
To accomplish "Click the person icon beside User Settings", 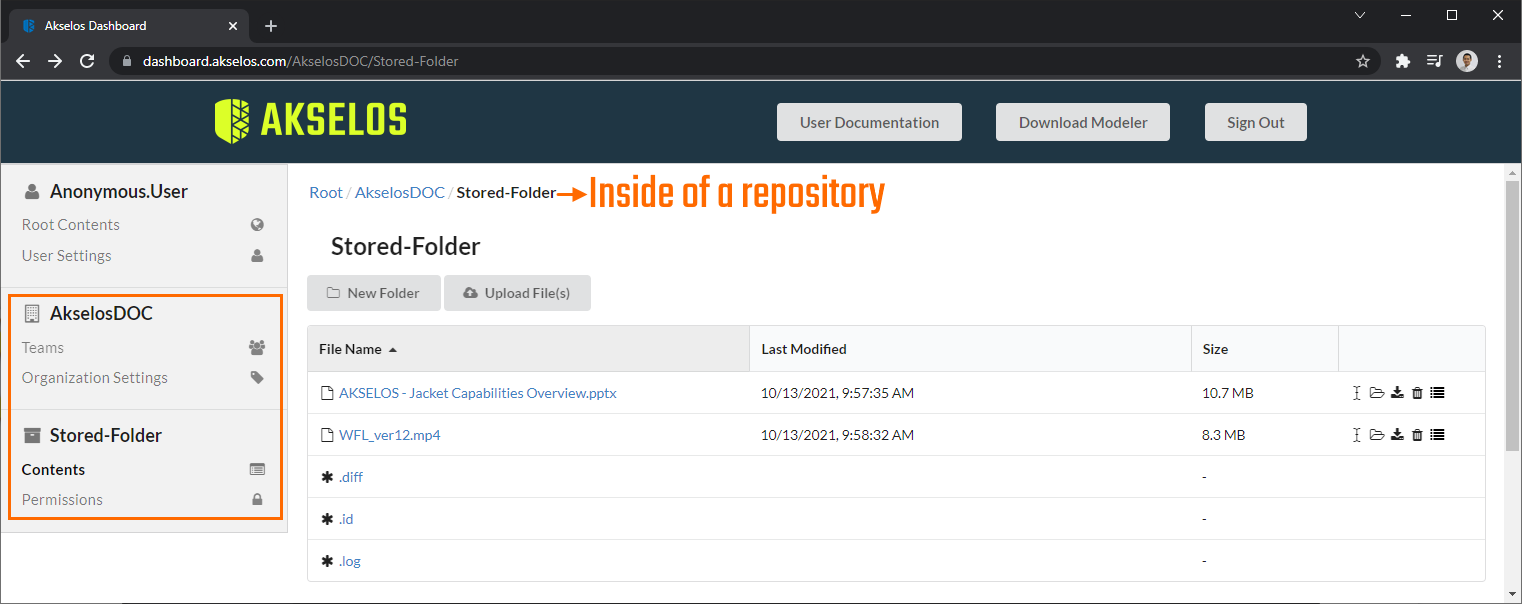I will [x=257, y=256].
